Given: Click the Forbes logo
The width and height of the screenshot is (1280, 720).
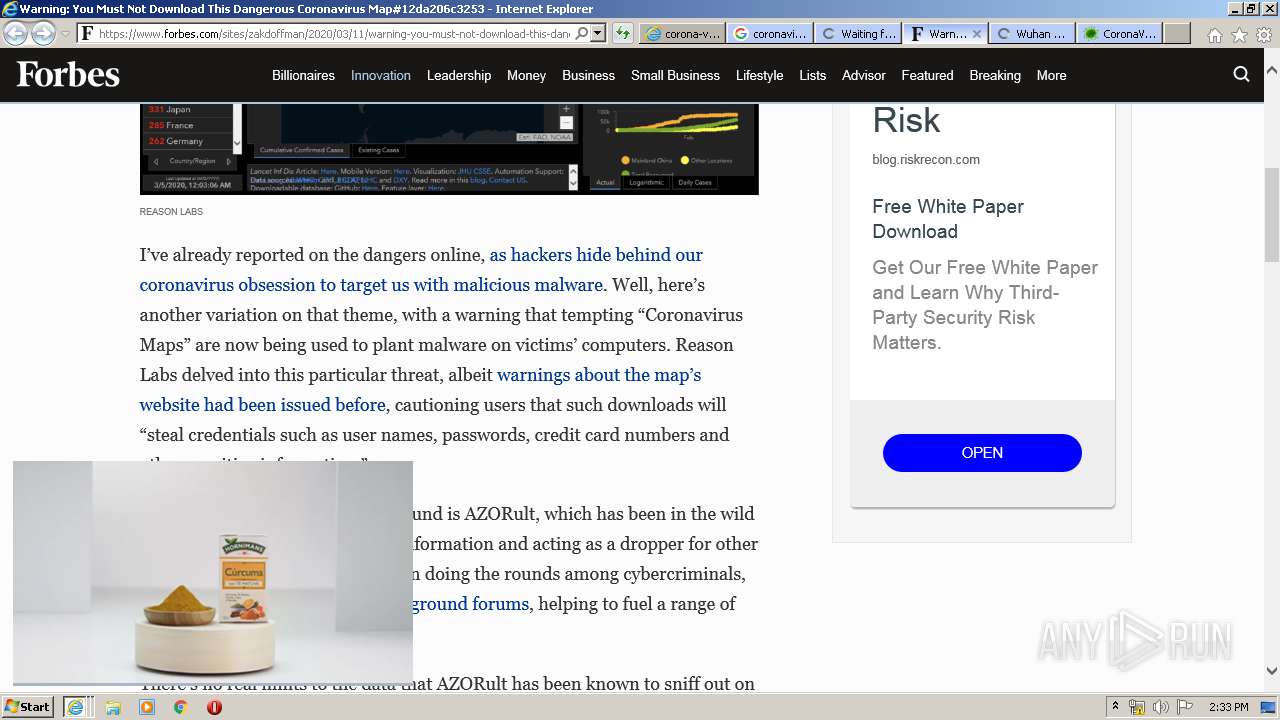Looking at the screenshot, I should 68,75.
